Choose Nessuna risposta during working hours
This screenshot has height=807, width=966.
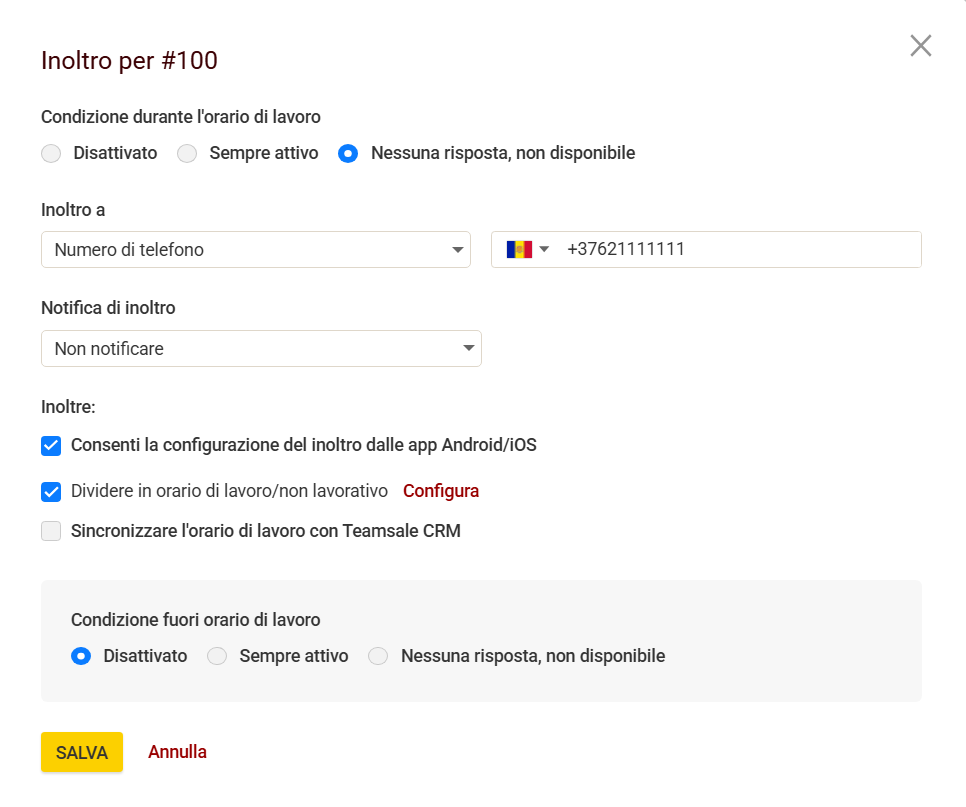click(348, 154)
